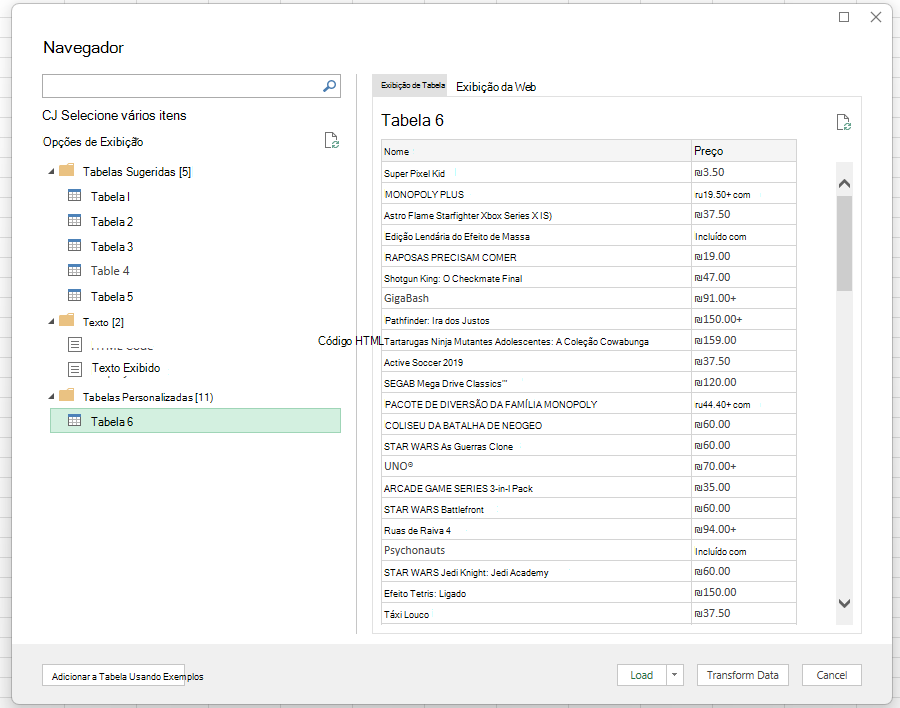This screenshot has width=900, height=708.
Task: Click the Transform Data button
Action: click(743, 675)
